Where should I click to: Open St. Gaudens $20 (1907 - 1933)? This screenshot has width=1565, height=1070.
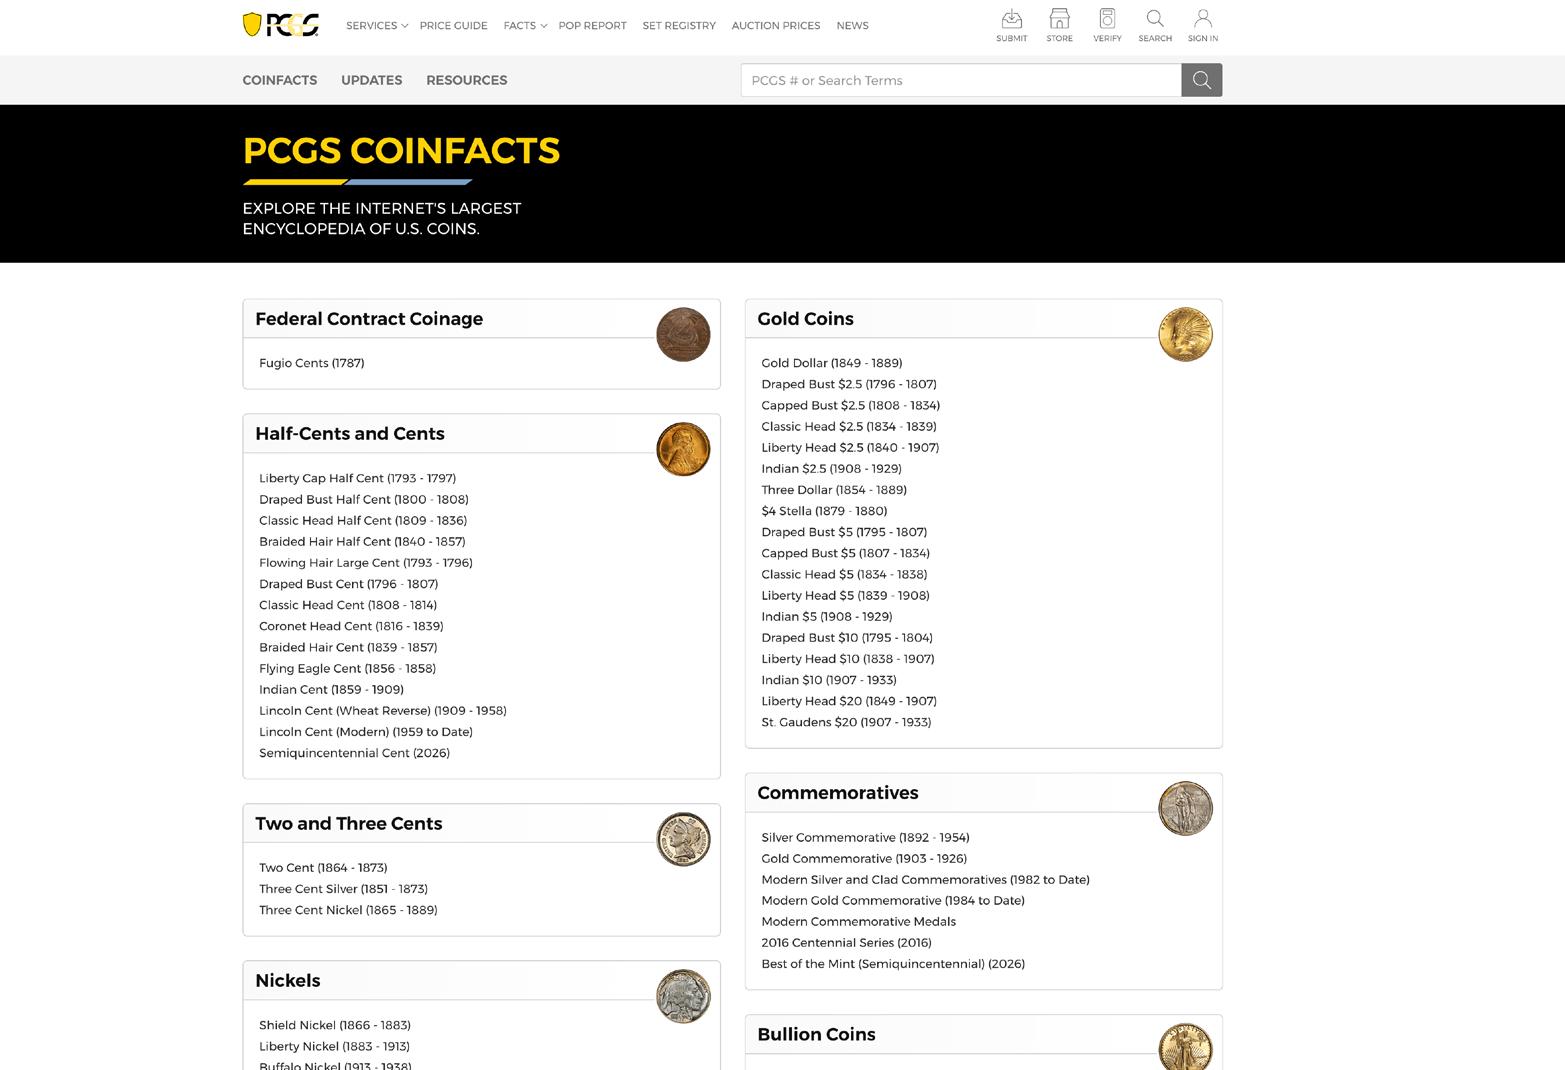tap(846, 722)
